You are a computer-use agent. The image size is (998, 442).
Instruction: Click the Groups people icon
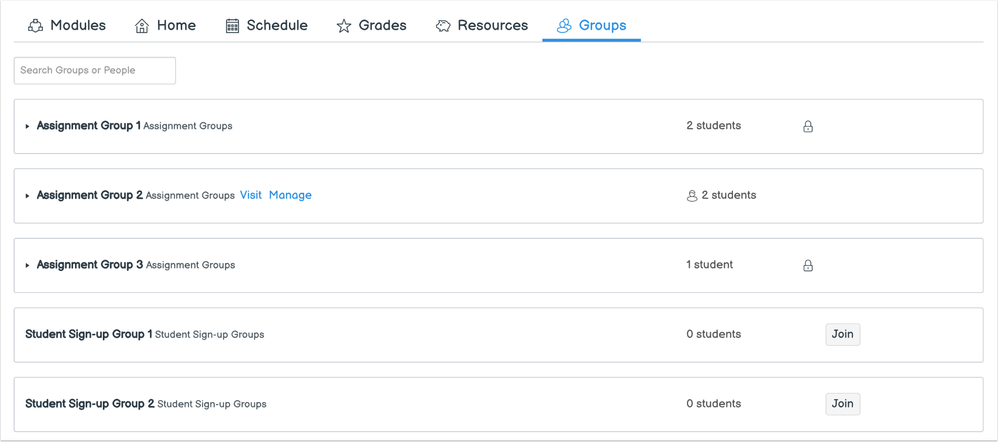pyautogui.click(x=564, y=26)
